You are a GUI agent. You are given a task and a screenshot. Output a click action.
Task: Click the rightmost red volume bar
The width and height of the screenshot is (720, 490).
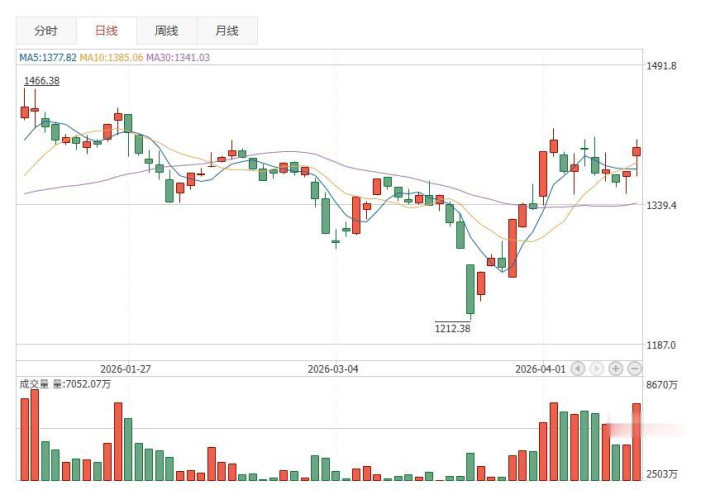(x=636, y=442)
